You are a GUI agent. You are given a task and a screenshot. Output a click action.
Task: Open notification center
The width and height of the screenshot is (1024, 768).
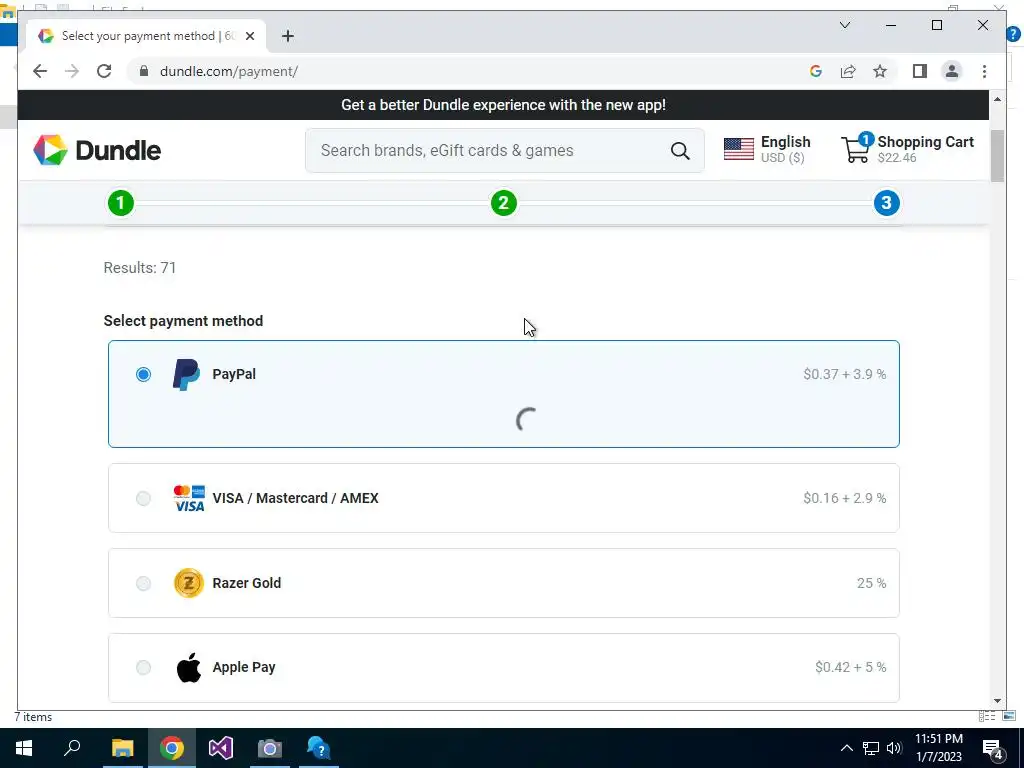pos(993,748)
